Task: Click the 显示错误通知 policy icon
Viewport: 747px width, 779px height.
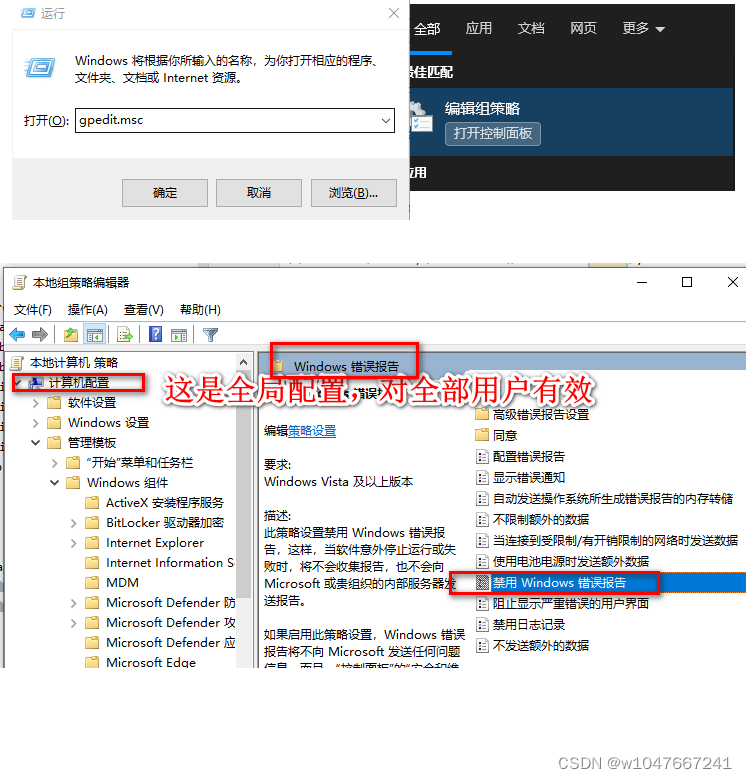Action: 482,477
